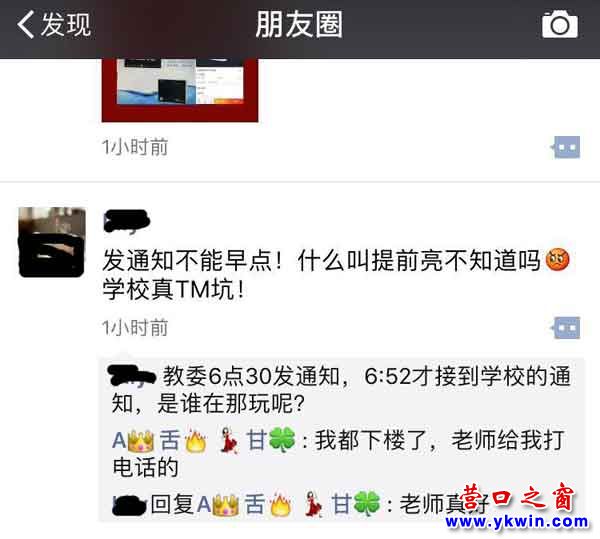This screenshot has height=539, width=600.
Task: Tap A舌甘 name in the reply line
Action: tap(289, 505)
